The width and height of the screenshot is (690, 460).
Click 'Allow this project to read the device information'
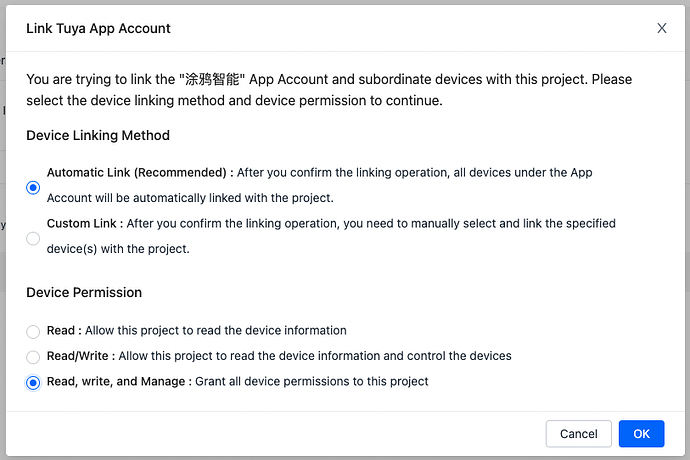point(216,330)
